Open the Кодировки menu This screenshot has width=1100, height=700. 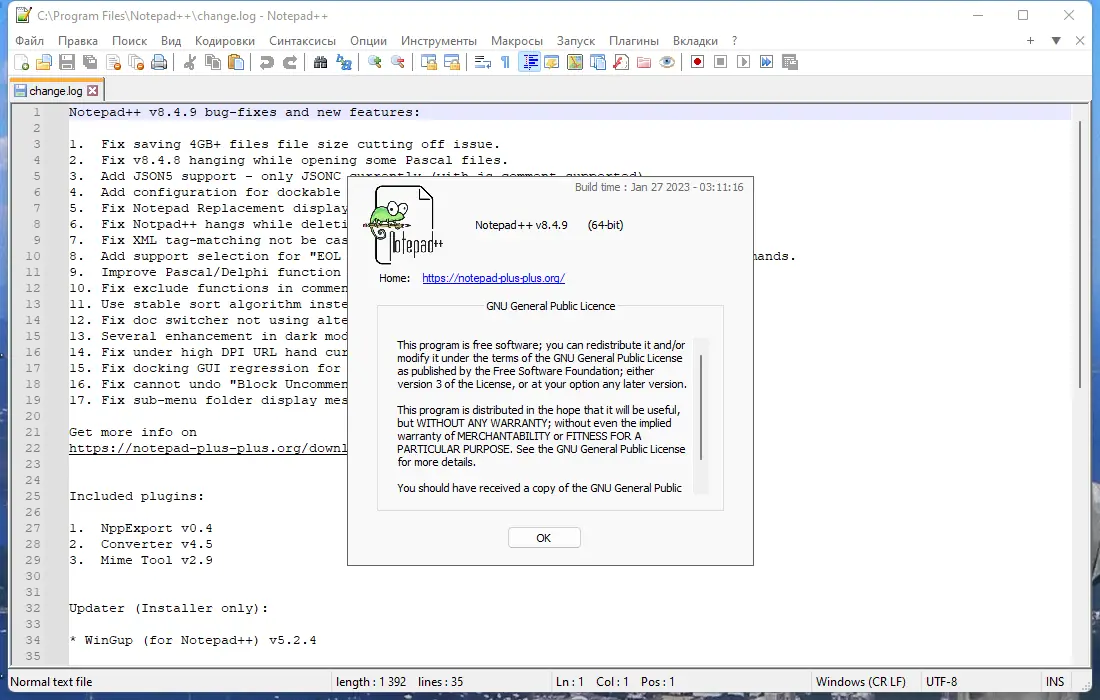click(x=225, y=41)
